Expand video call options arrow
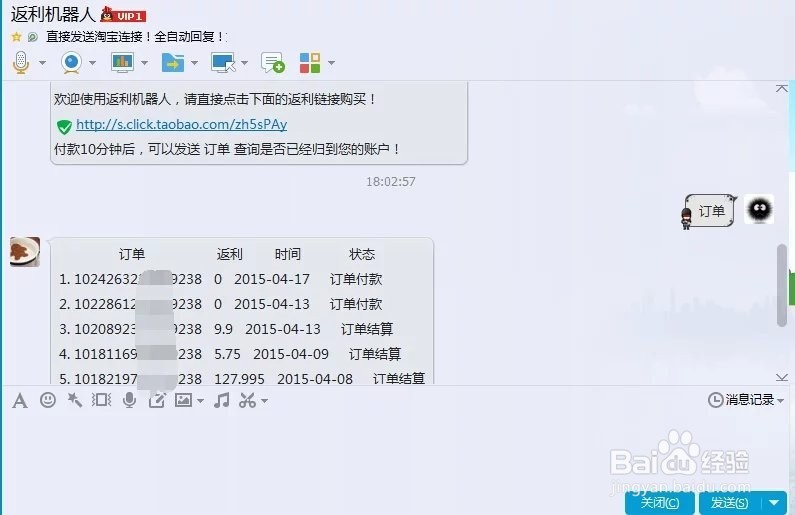This screenshot has width=795, height=515. [92, 63]
